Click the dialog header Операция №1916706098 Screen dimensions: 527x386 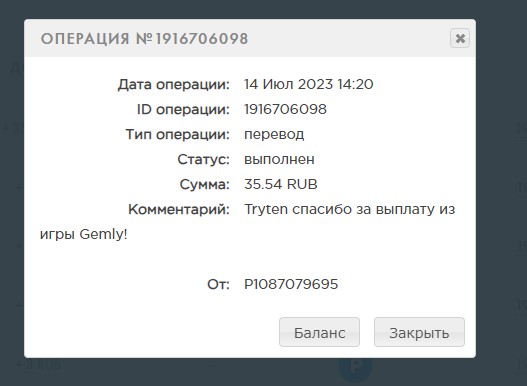click(145, 38)
